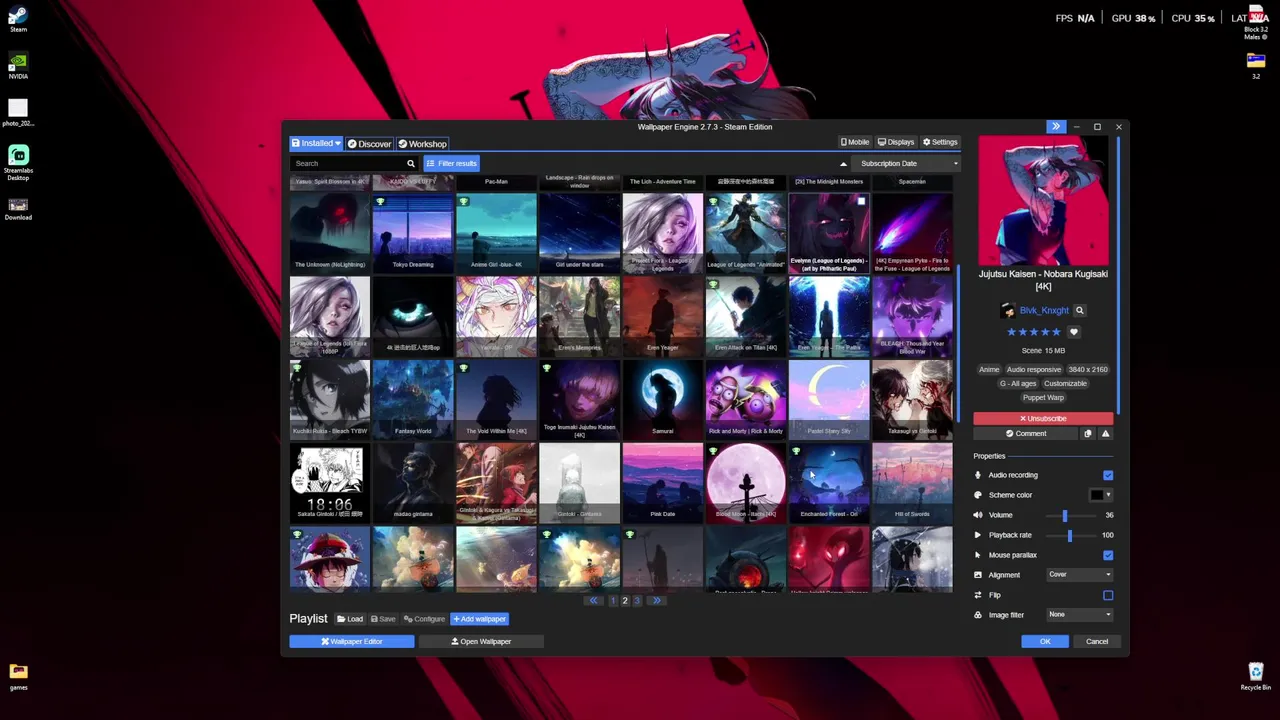Screen dimensions: 1280x720
Task: Click the cursor icon beside Mouse parallax
Action: click(978, 555)
